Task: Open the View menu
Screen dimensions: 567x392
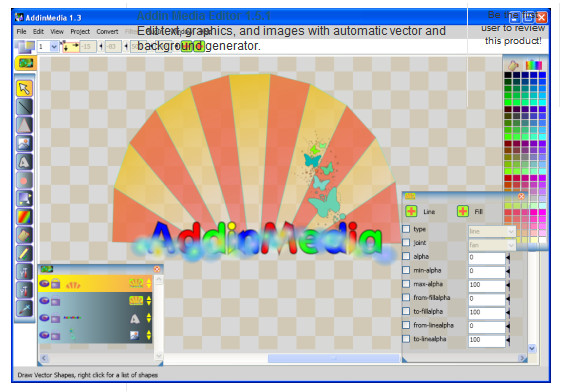Action: point(57,31)
